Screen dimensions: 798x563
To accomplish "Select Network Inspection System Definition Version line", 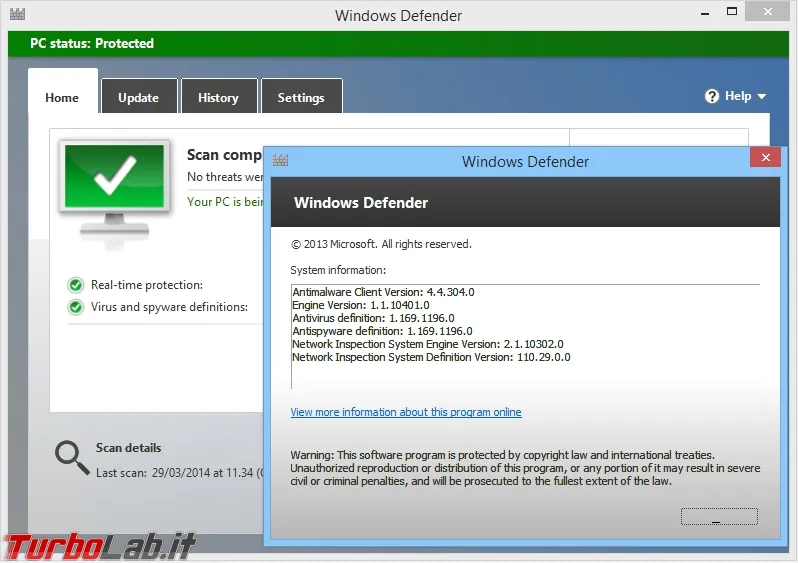I will 431,357.
